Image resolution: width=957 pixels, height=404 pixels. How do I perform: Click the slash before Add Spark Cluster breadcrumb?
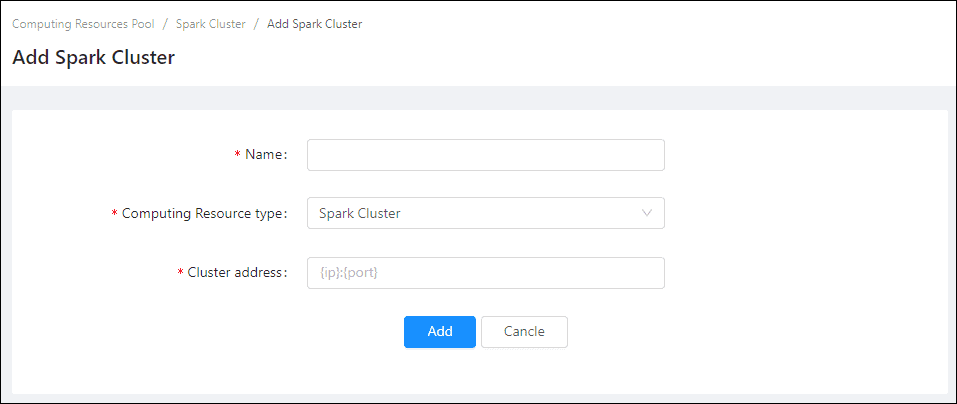coord(256,24)
